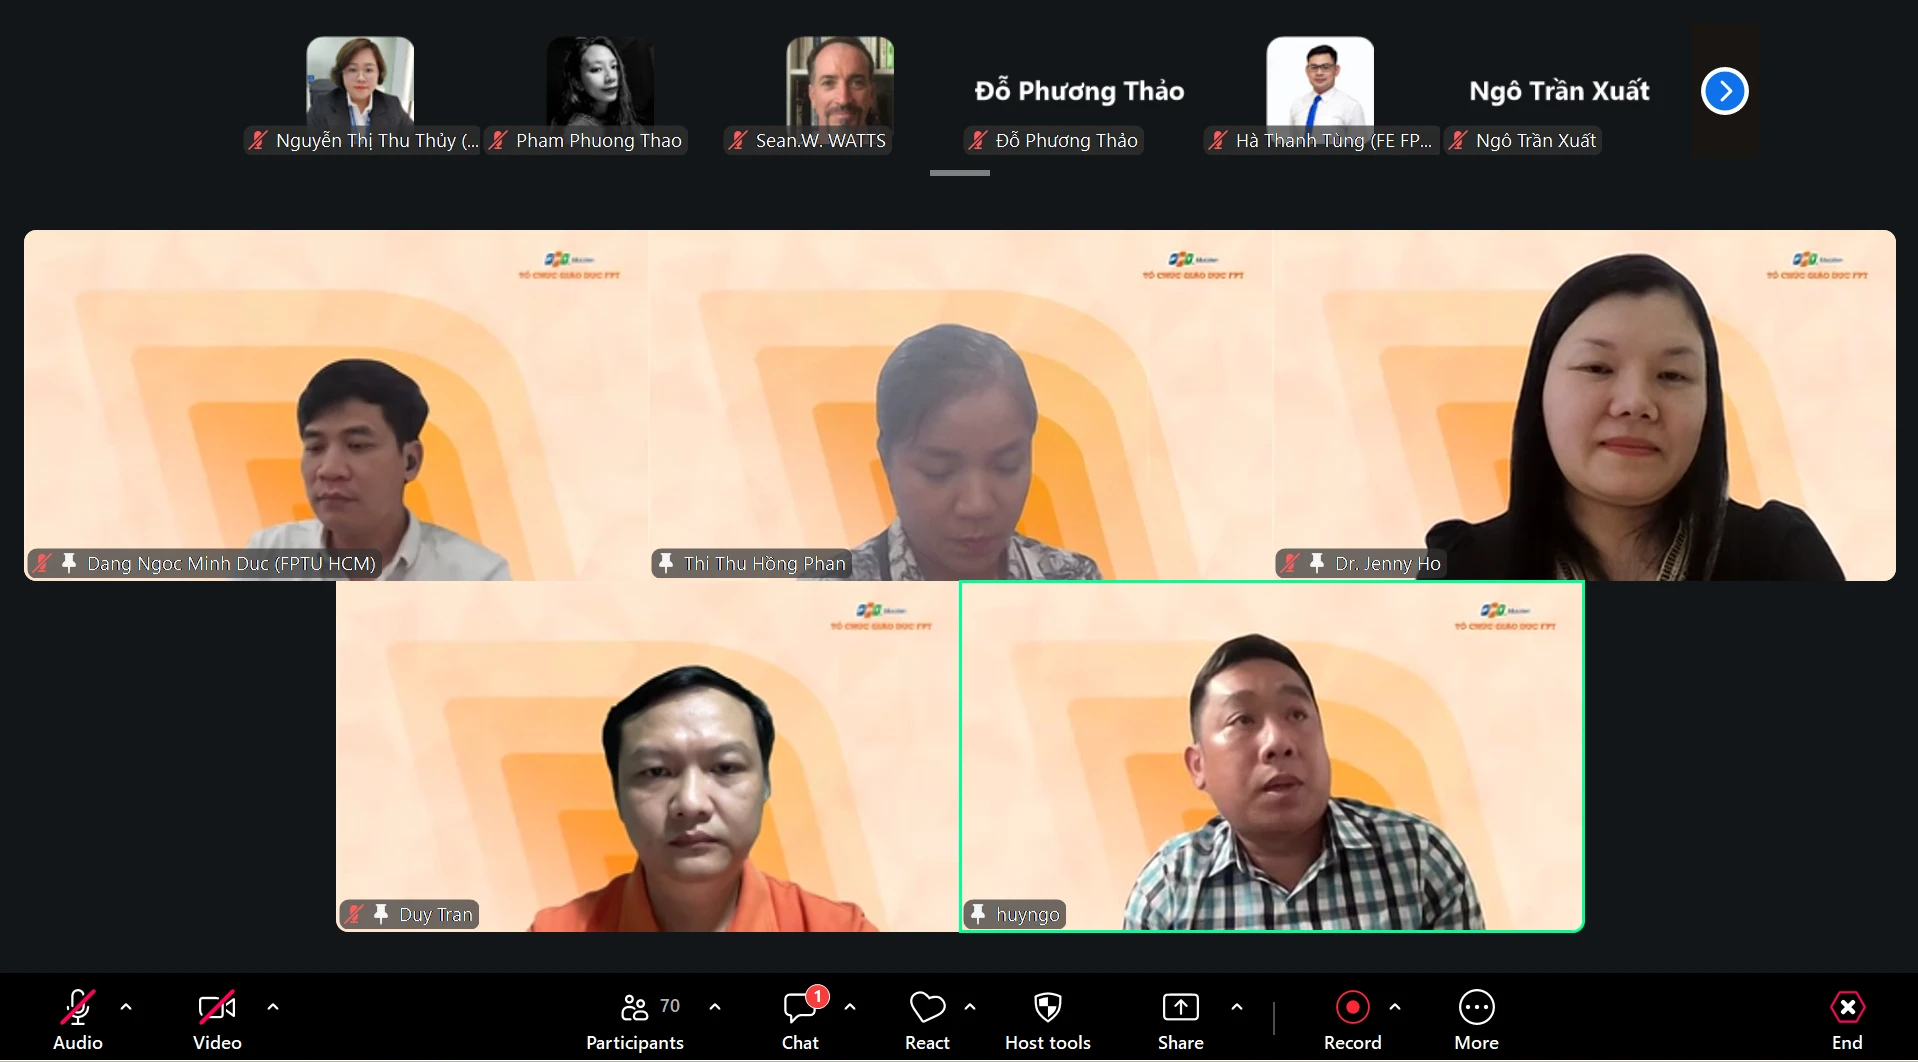The image size is (1918, 1062).
Task: Click the pin icon on Duy Tran
Action: click(381, 914)
